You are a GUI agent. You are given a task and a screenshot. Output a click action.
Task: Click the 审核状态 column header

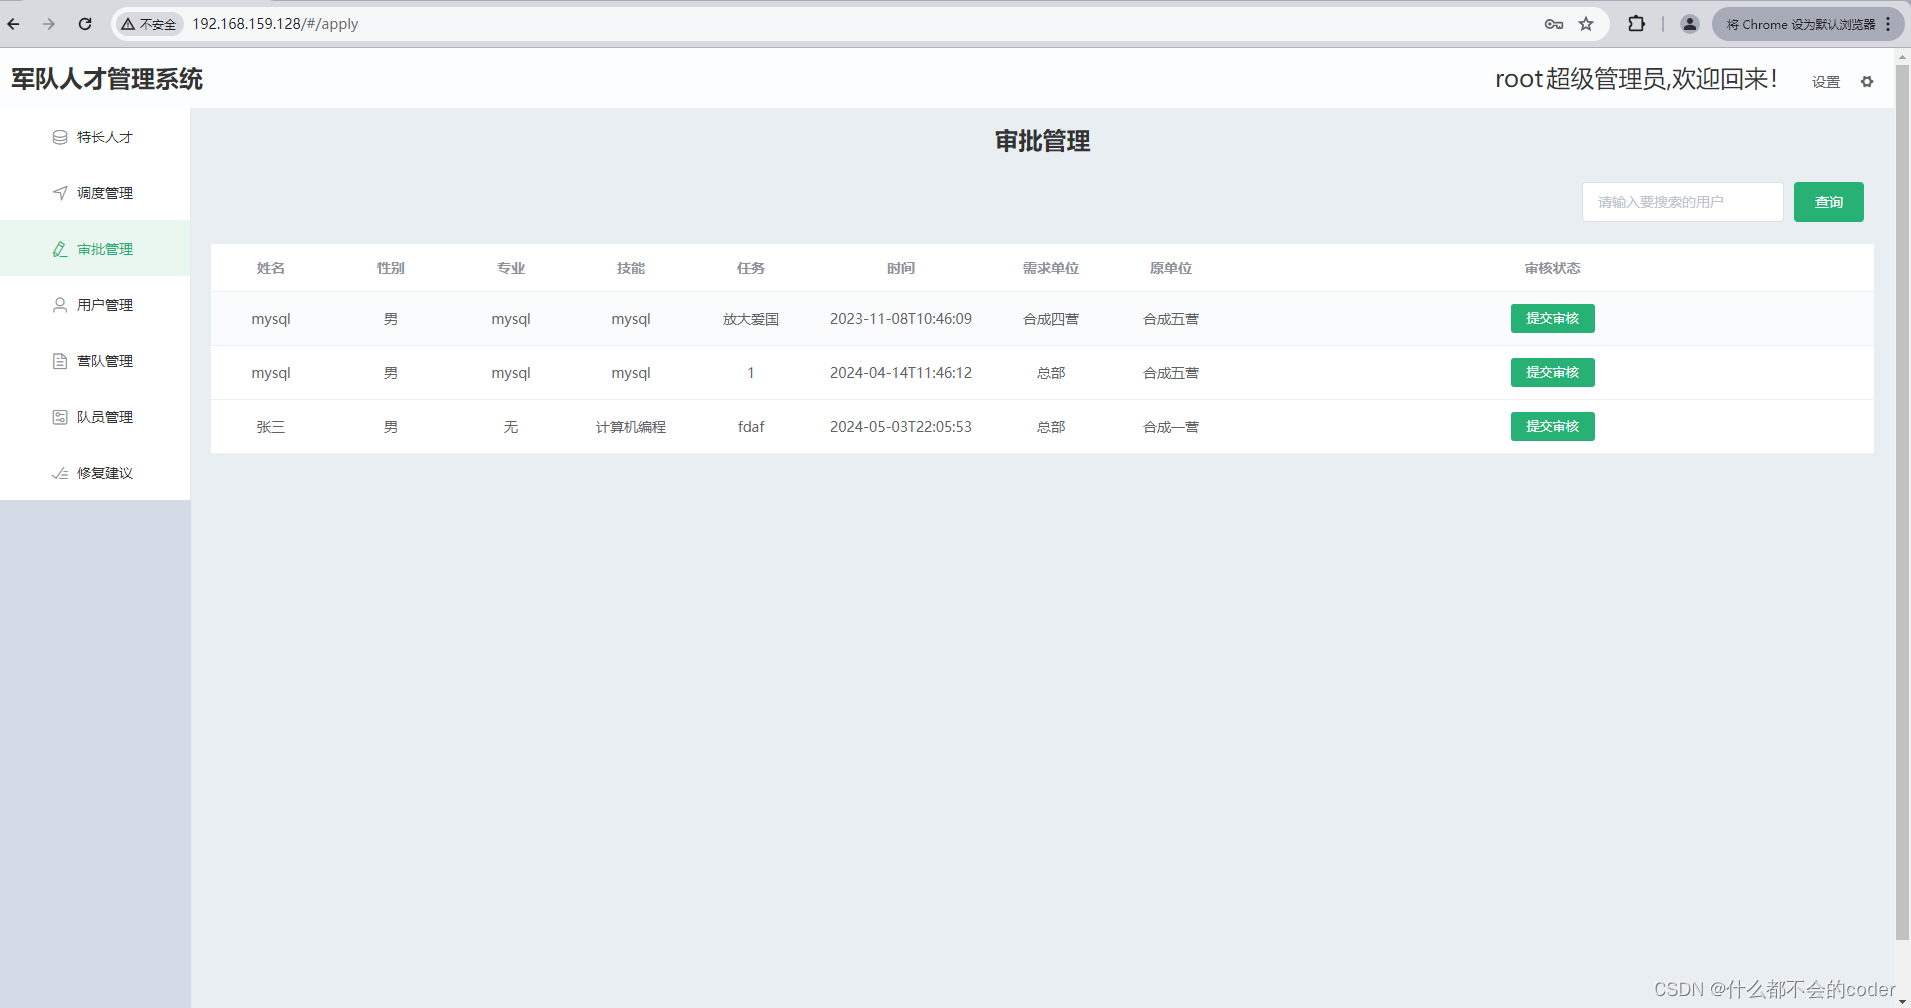(1552, 268)
